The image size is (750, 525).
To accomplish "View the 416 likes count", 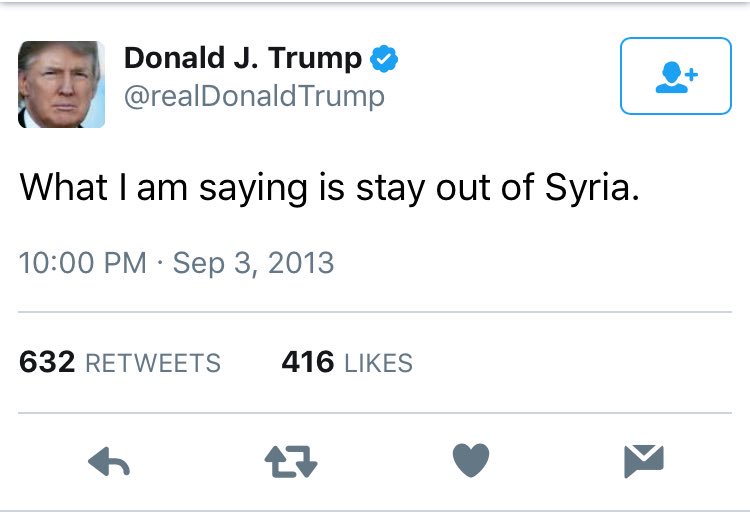I will point(347,362).
